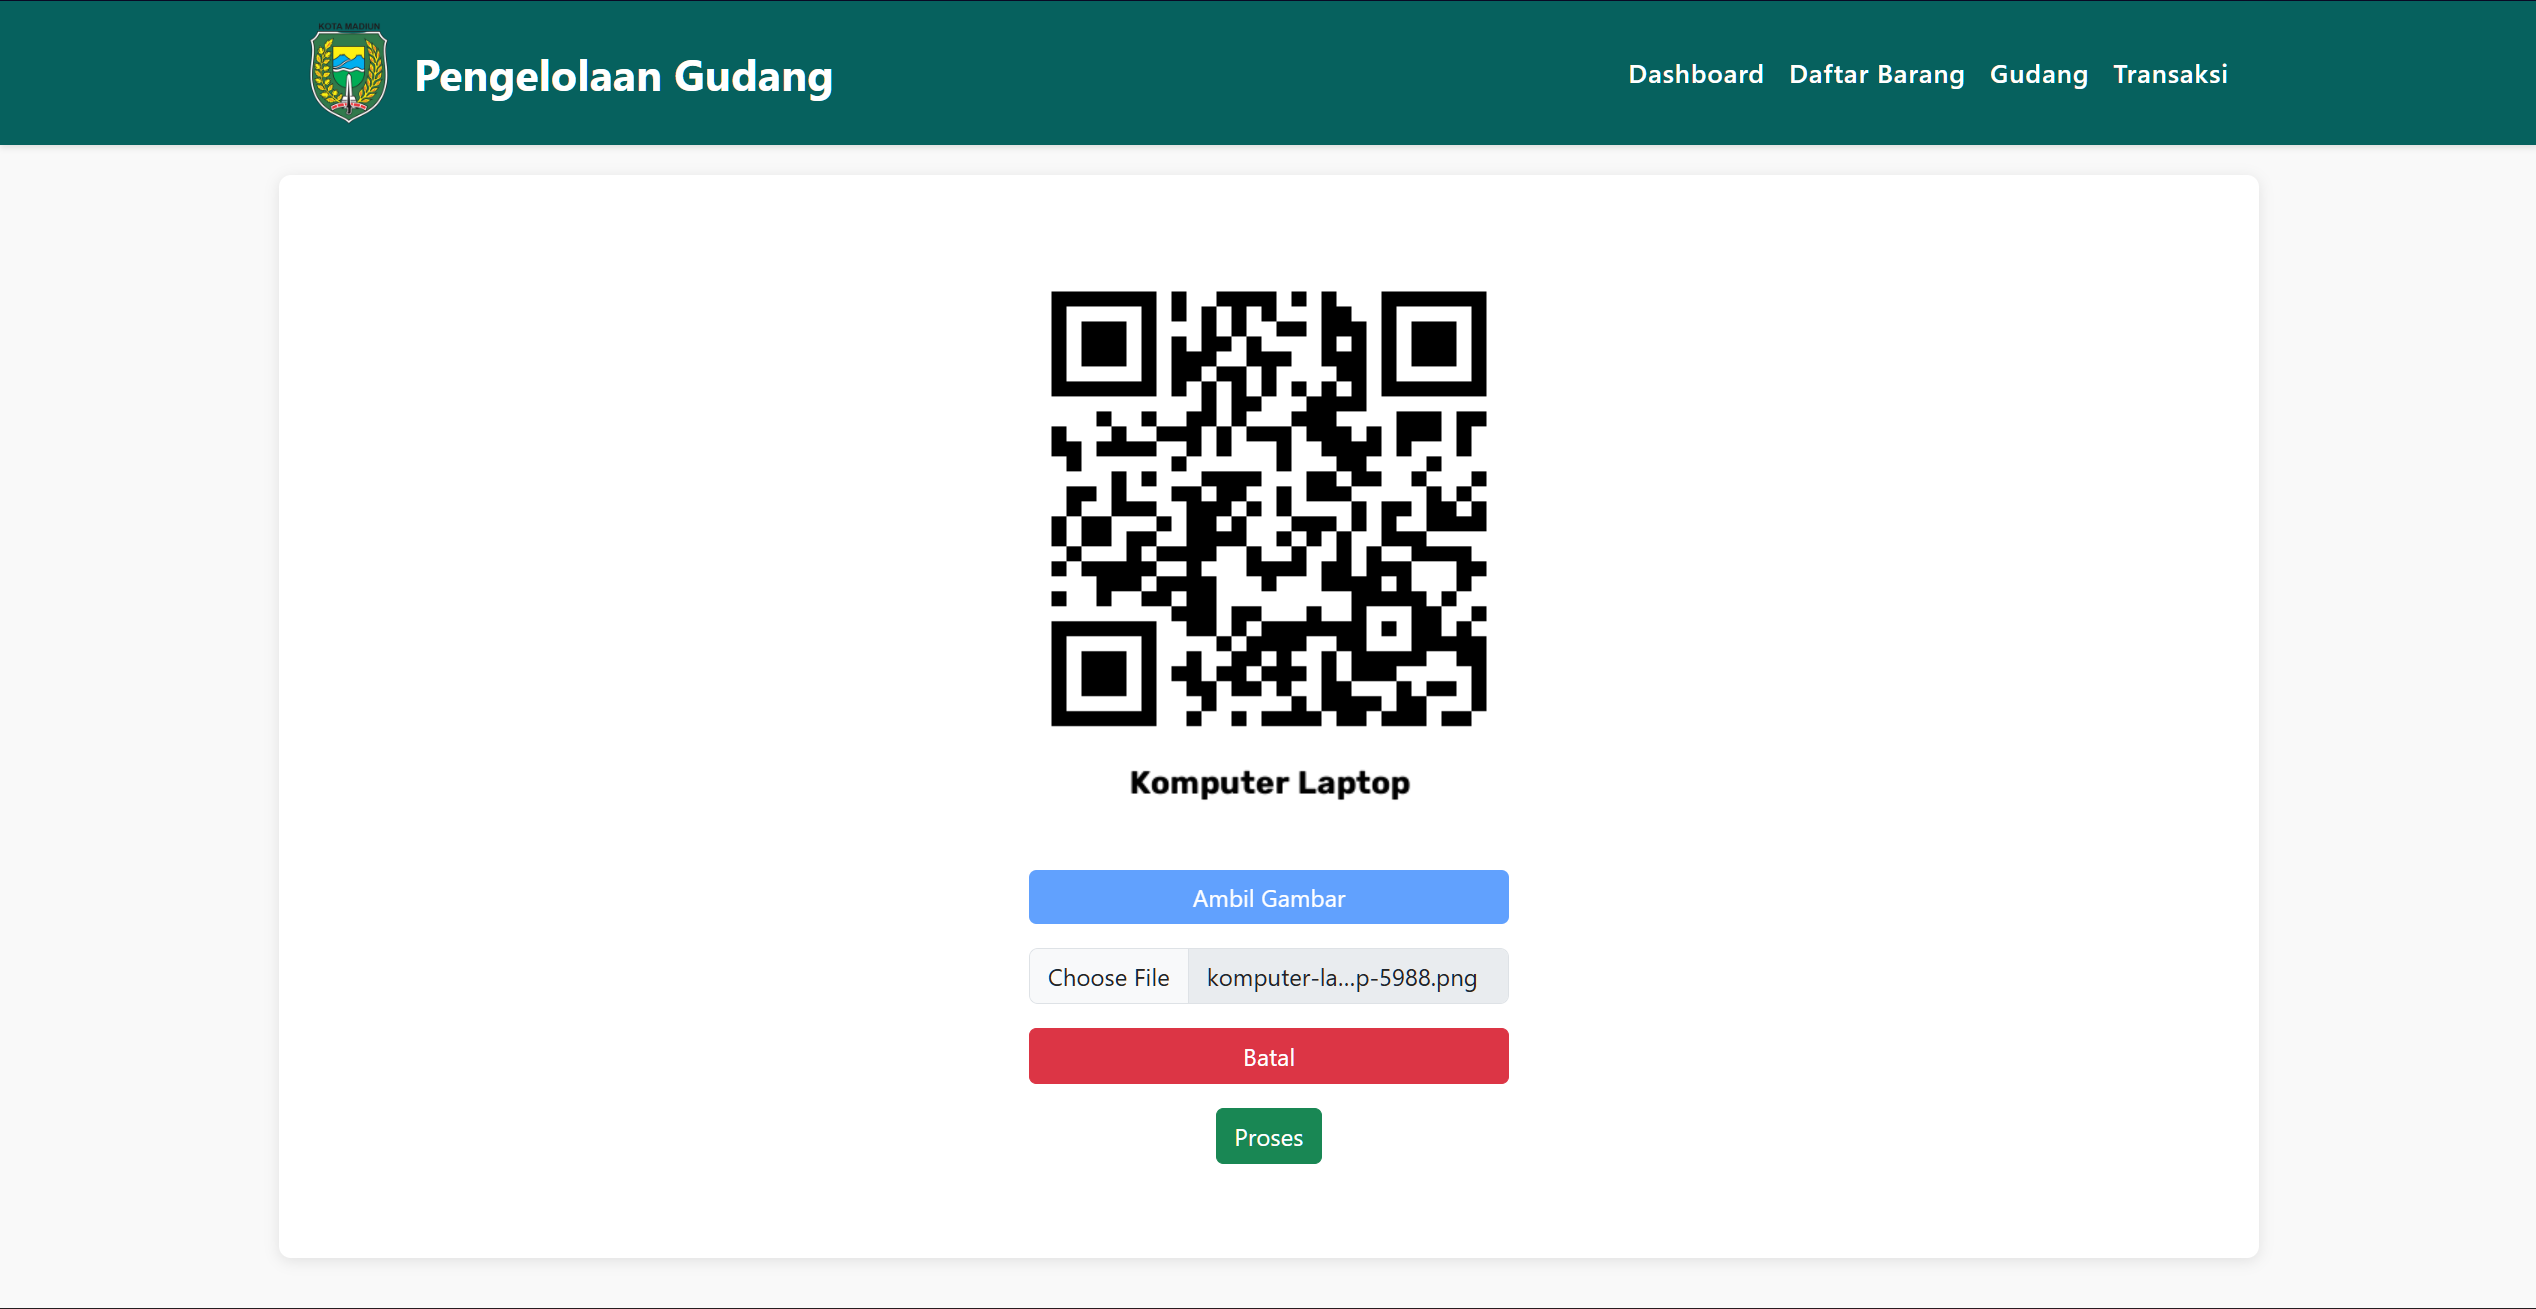Click Choose File to upload image

point(1108,977)
